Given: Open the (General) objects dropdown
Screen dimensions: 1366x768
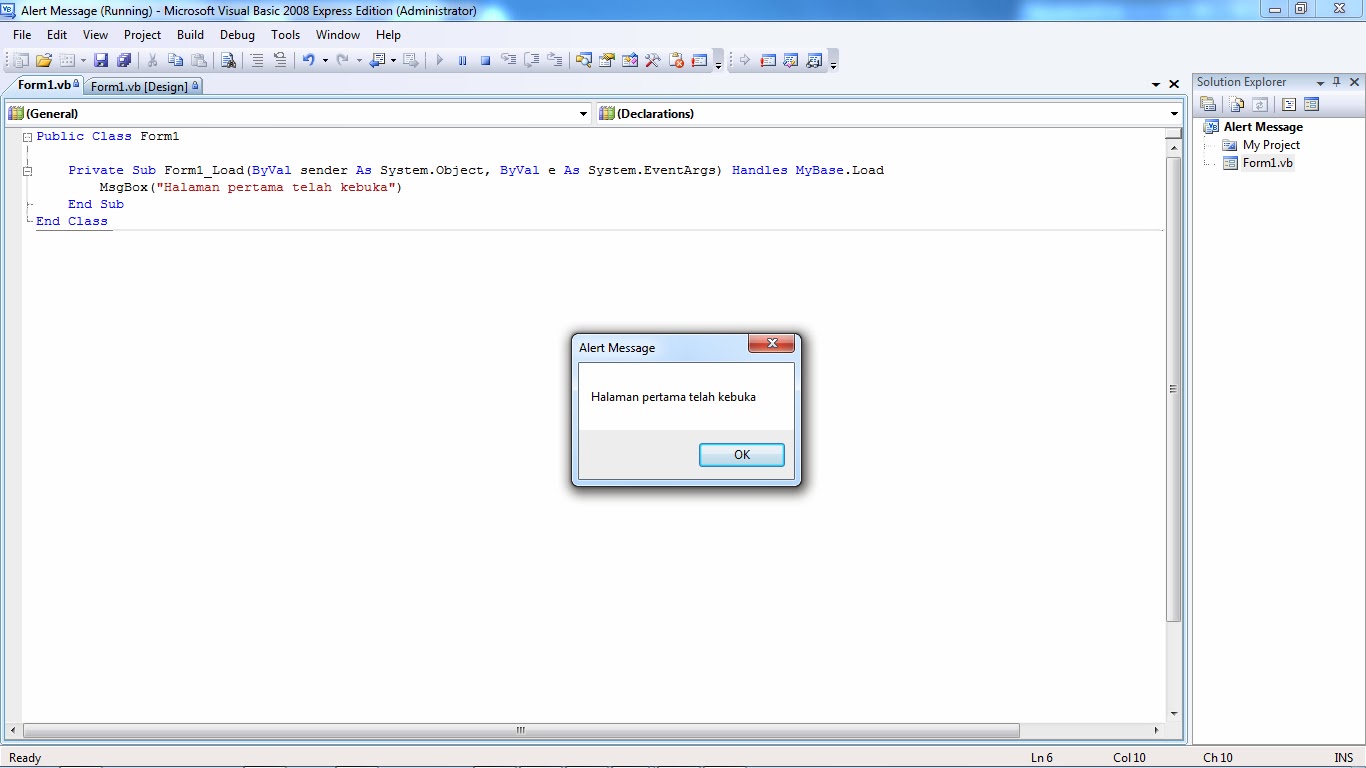Looking at the screenshot, I should (584, 113).
